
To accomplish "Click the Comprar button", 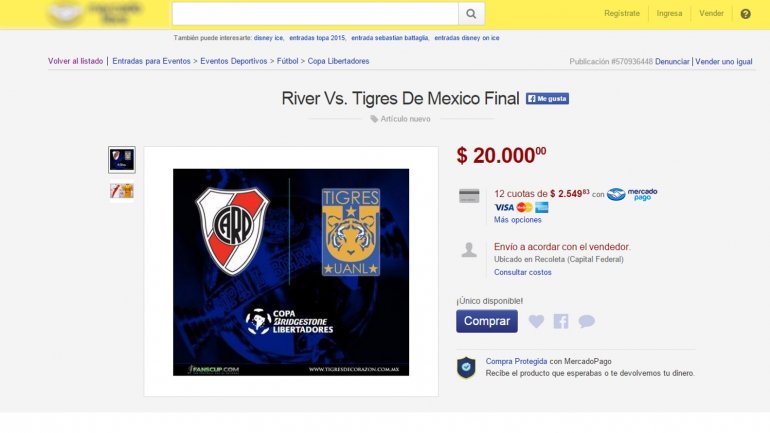I will tap(487, 321).
